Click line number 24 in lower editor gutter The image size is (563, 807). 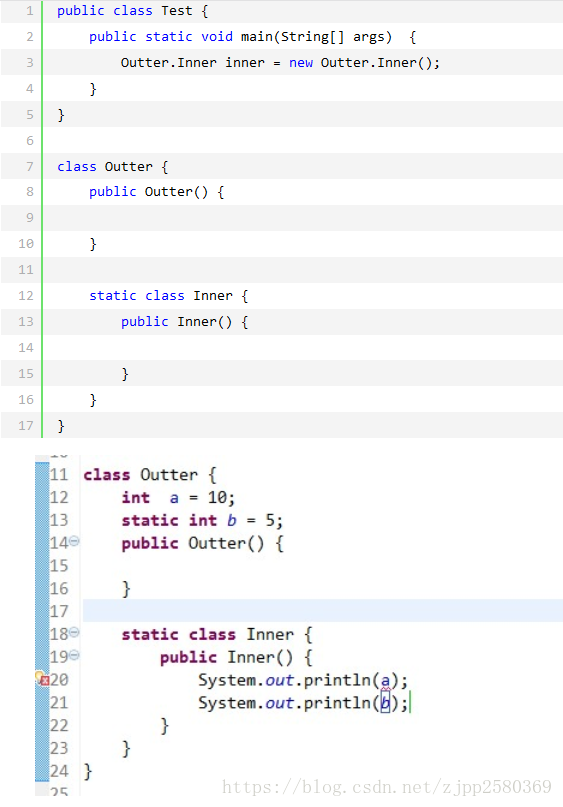pos(59,770)
